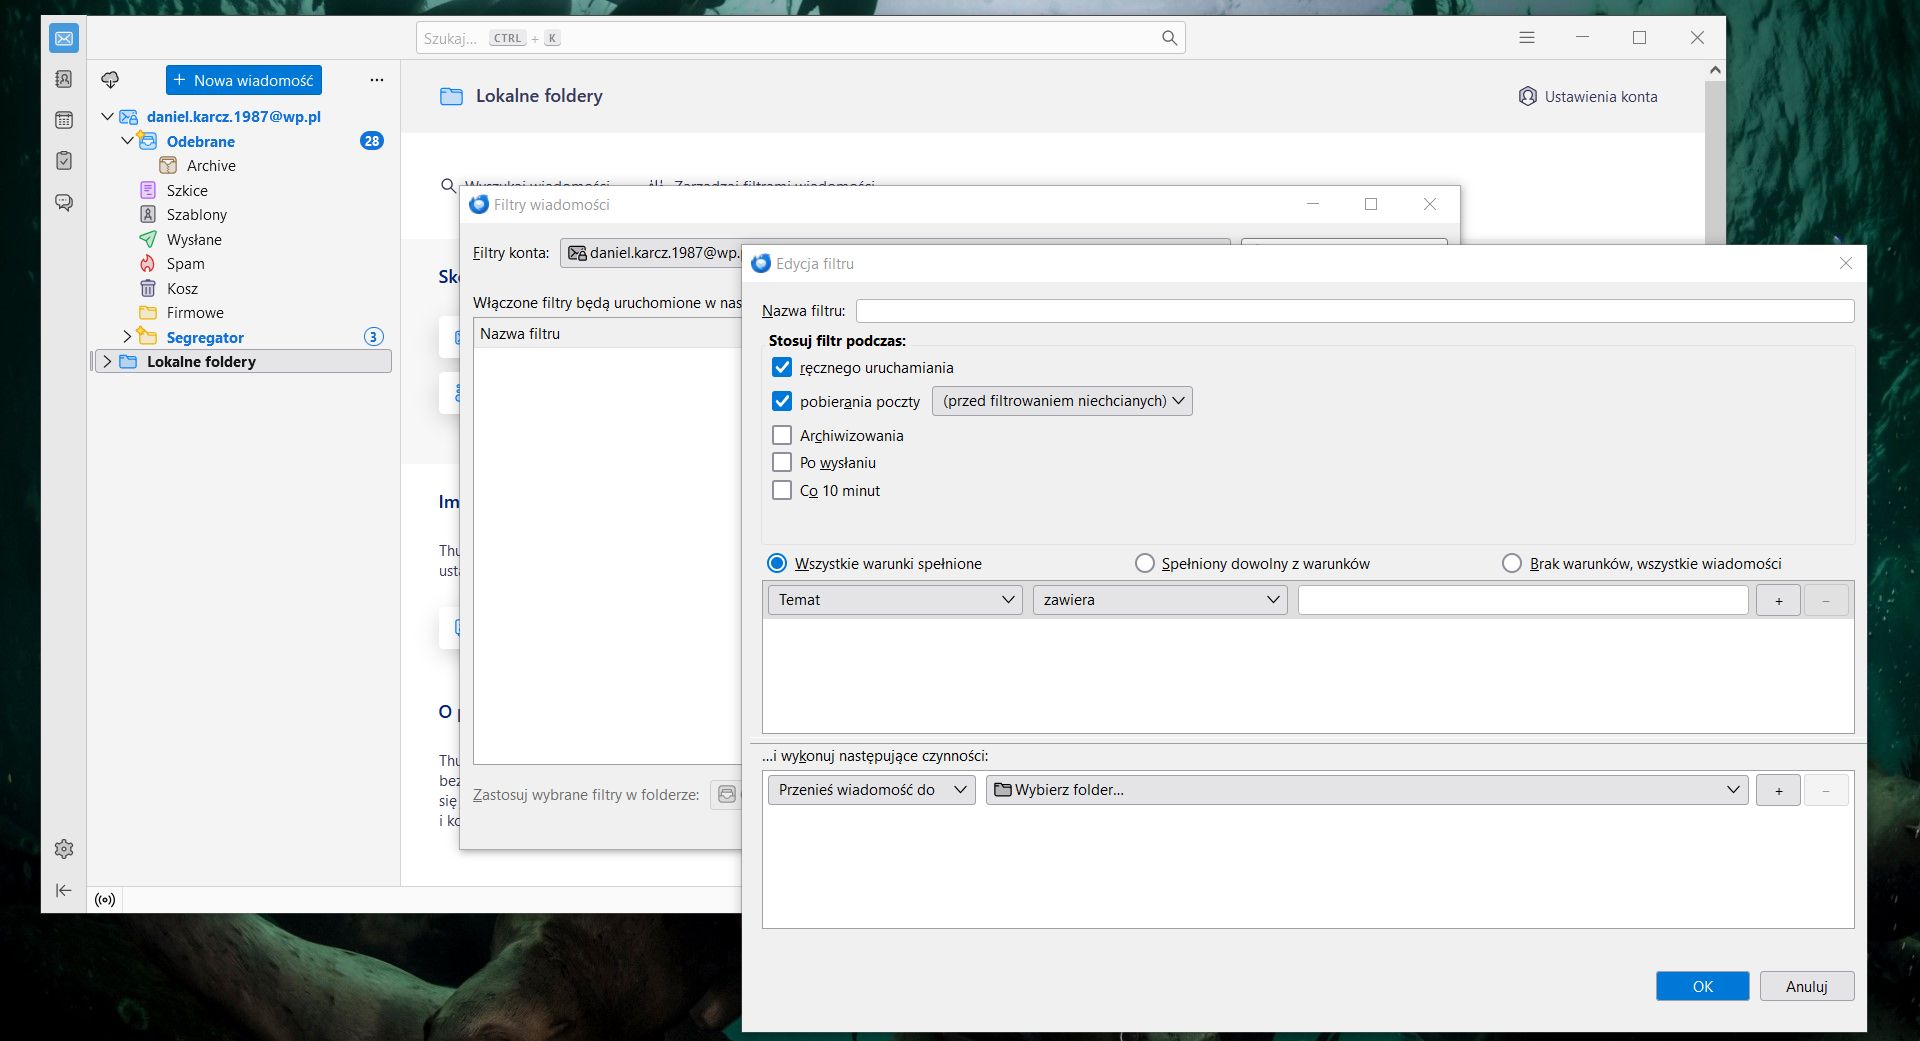Select Spełniony dowolny z warunków option
Screen dimensions: 1920x1041
point(1143,563)
